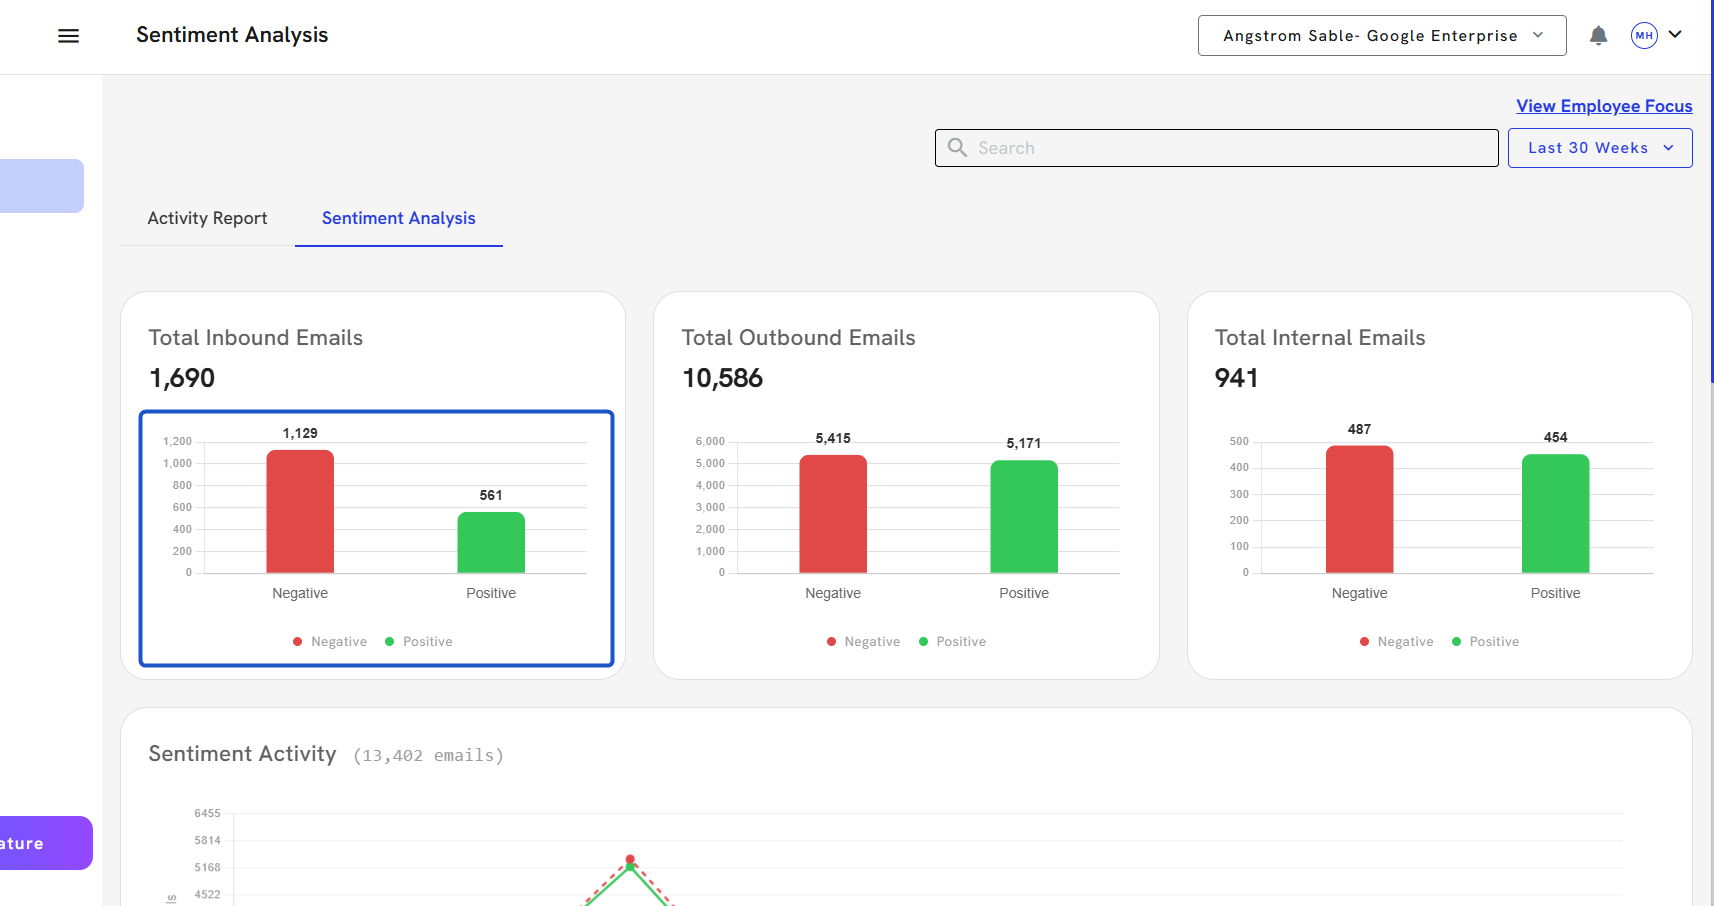Click the MH user avatar
Image resolution: width=1714 pixels, height=906 pixels.
(x=1644, y=36)
